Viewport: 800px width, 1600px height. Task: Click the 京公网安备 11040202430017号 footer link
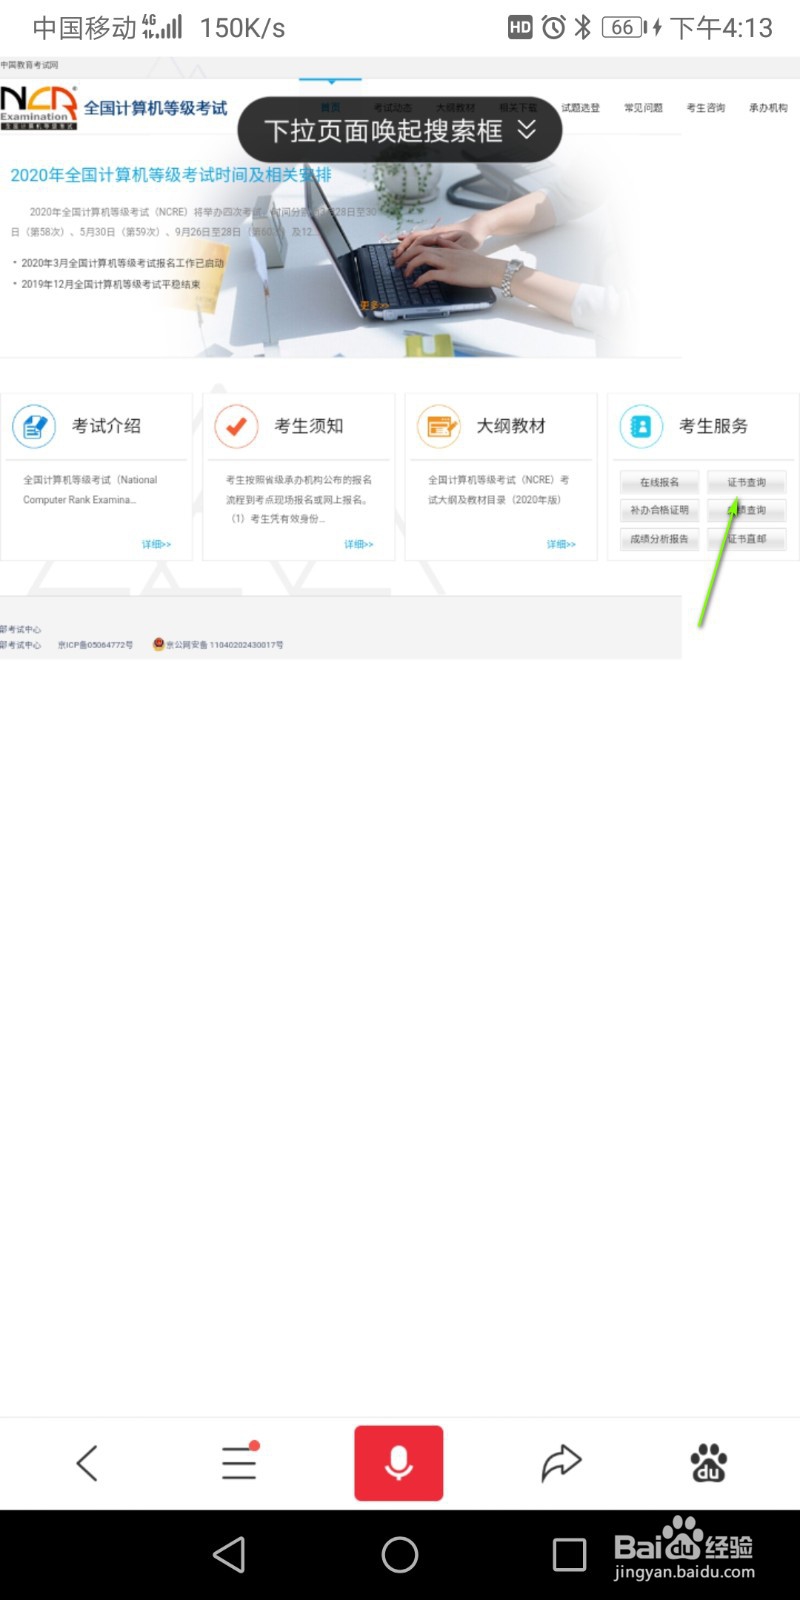tap(225, 645)
